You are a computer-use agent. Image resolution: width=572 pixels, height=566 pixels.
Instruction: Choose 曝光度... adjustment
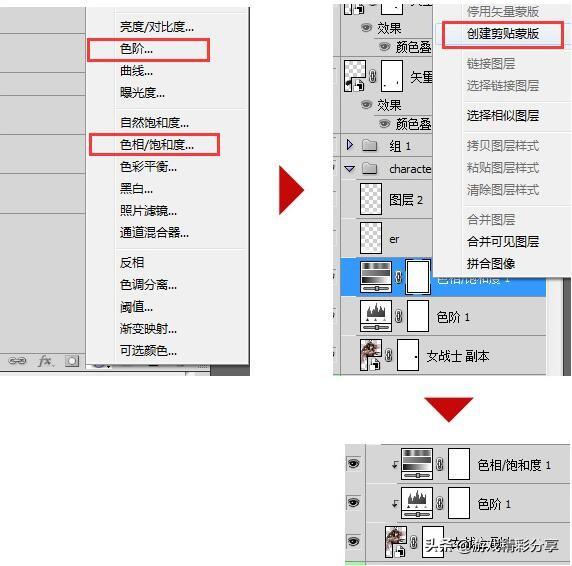(143, 93)
